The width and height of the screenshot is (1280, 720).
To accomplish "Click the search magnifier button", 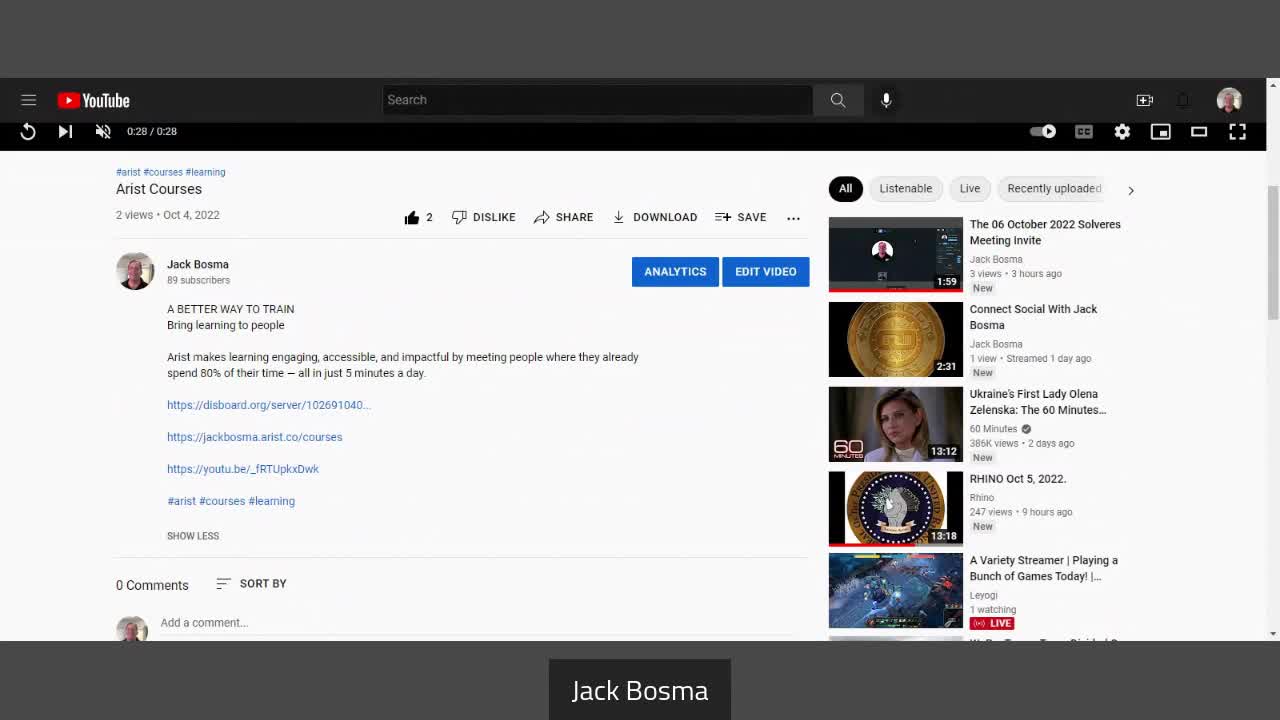I will pyautogui.click(x=838, y=100).
